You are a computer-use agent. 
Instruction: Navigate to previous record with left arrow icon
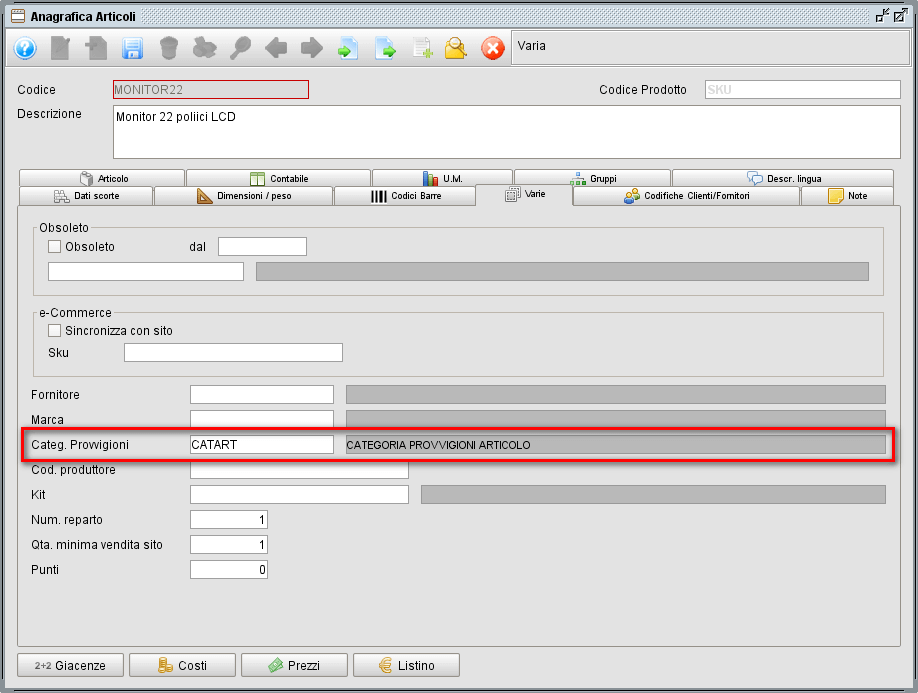pos(276,48)
